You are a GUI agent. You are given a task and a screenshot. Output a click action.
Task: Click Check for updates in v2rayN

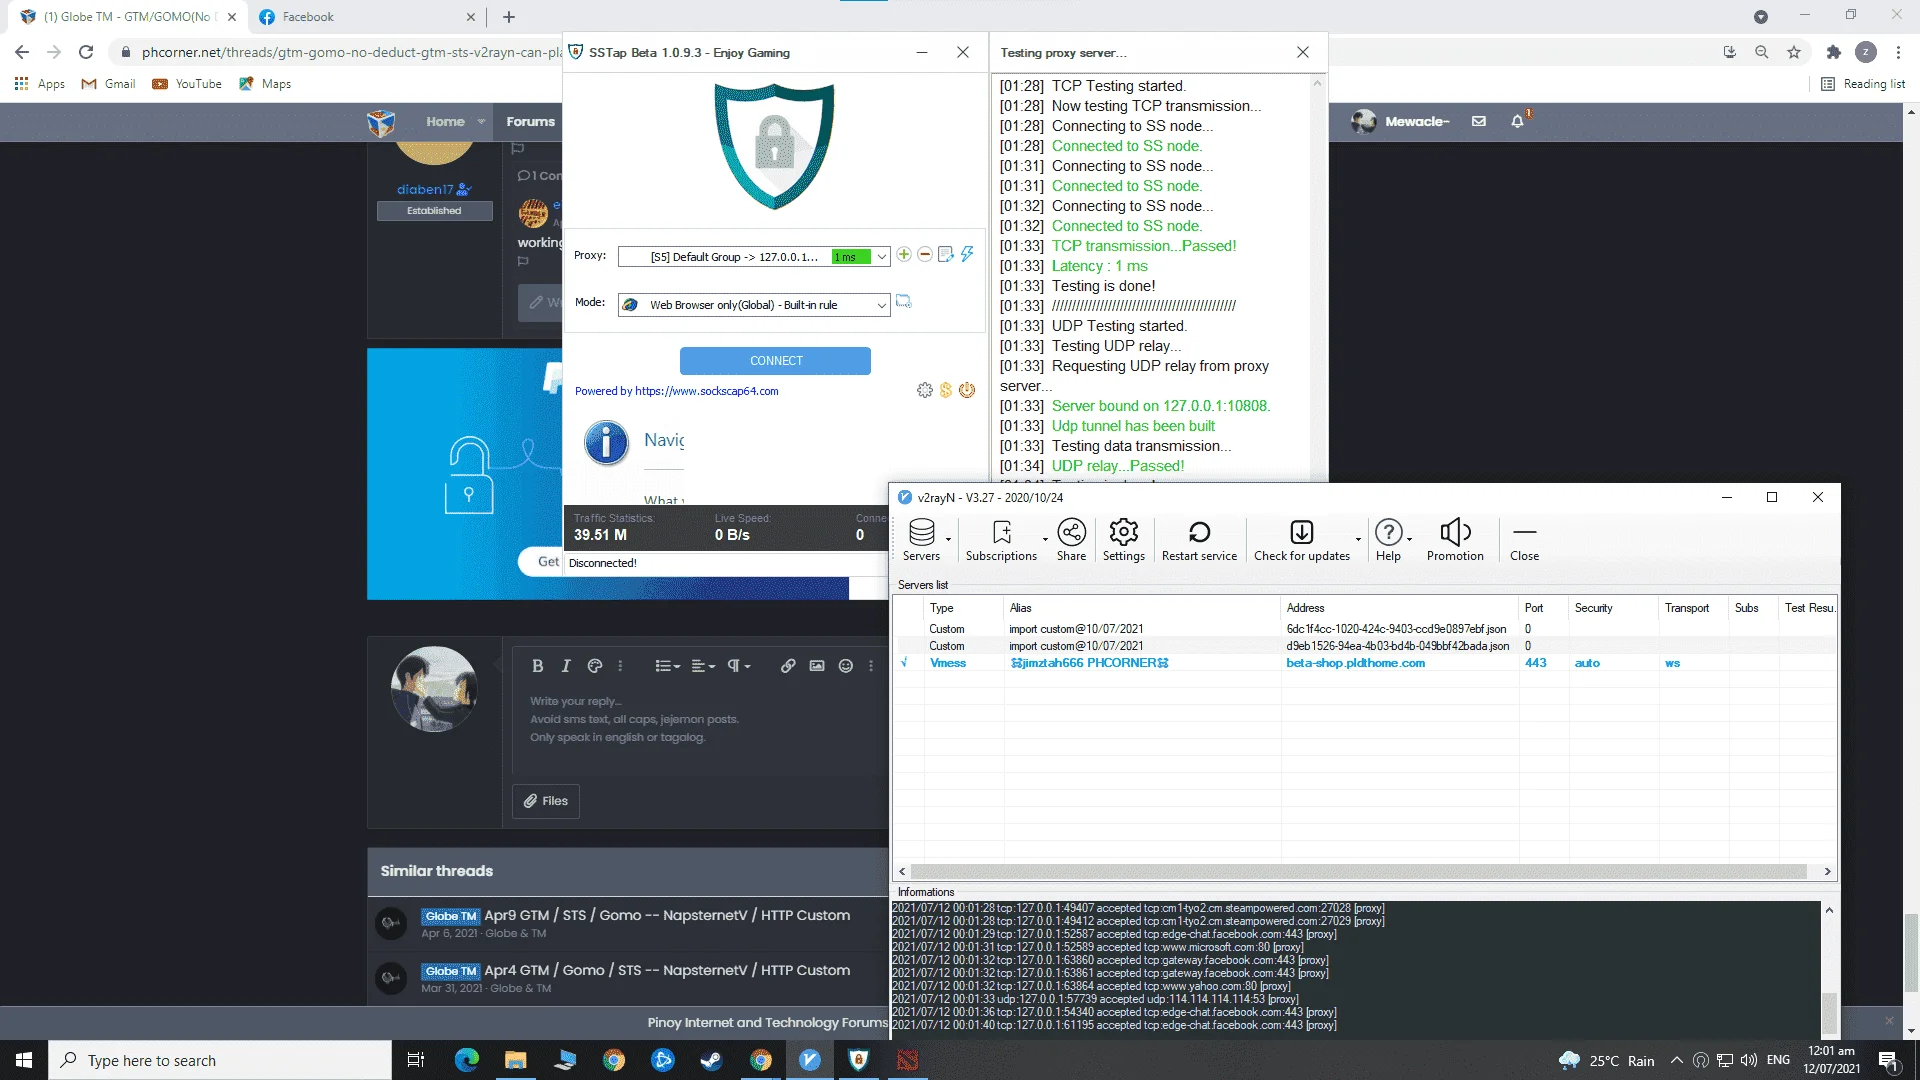click(1301, 540)
